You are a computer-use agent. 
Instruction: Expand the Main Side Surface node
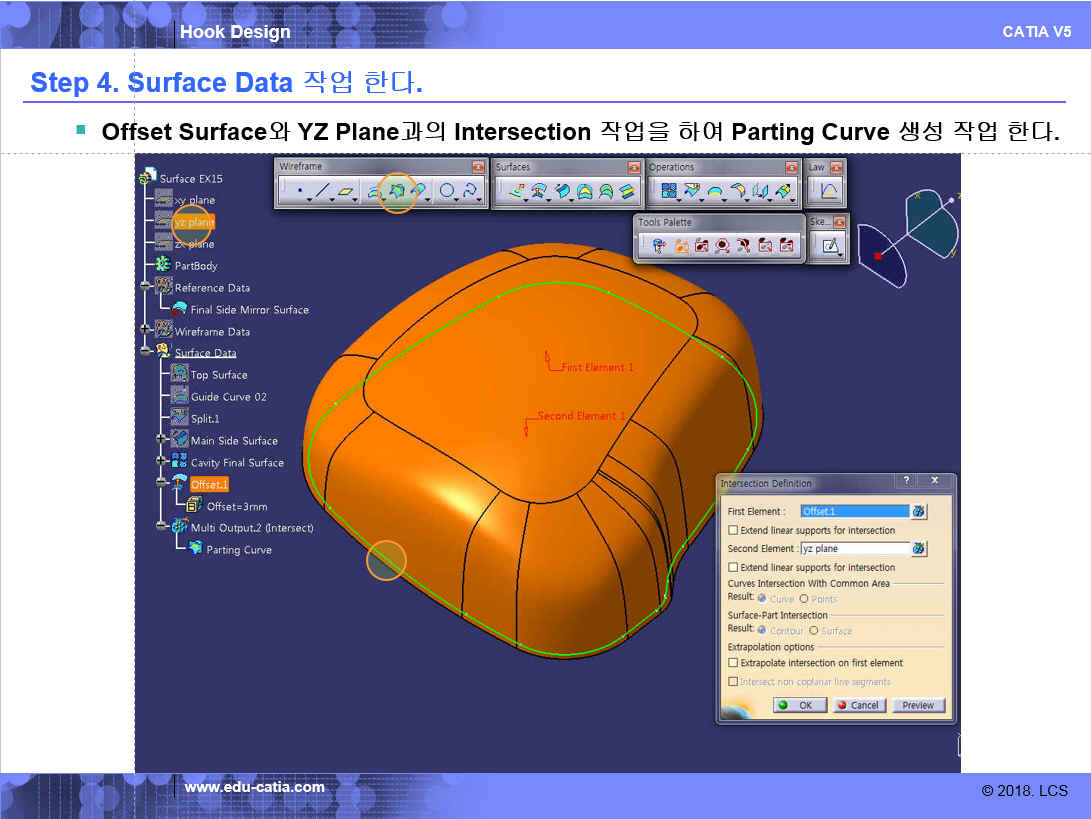[x=161, y=439]
